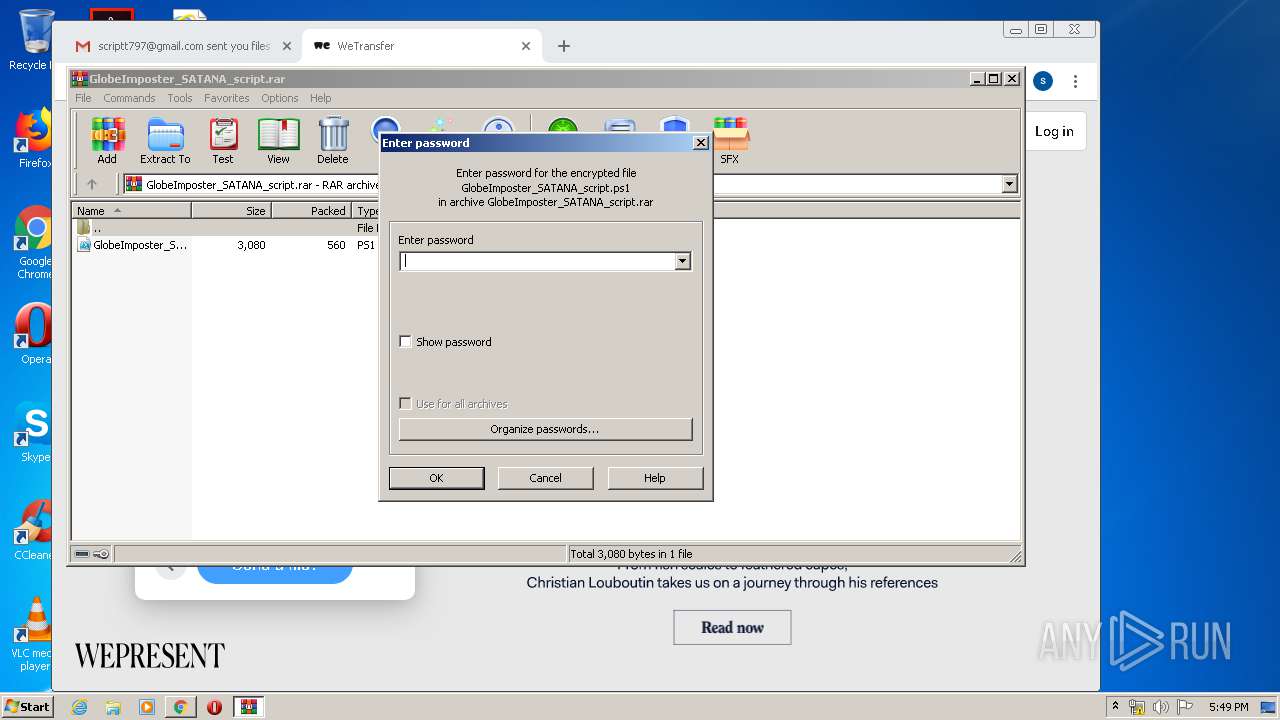Select the GlobeImposter_S... file row
1280x720 pixels.
[131, 245]
